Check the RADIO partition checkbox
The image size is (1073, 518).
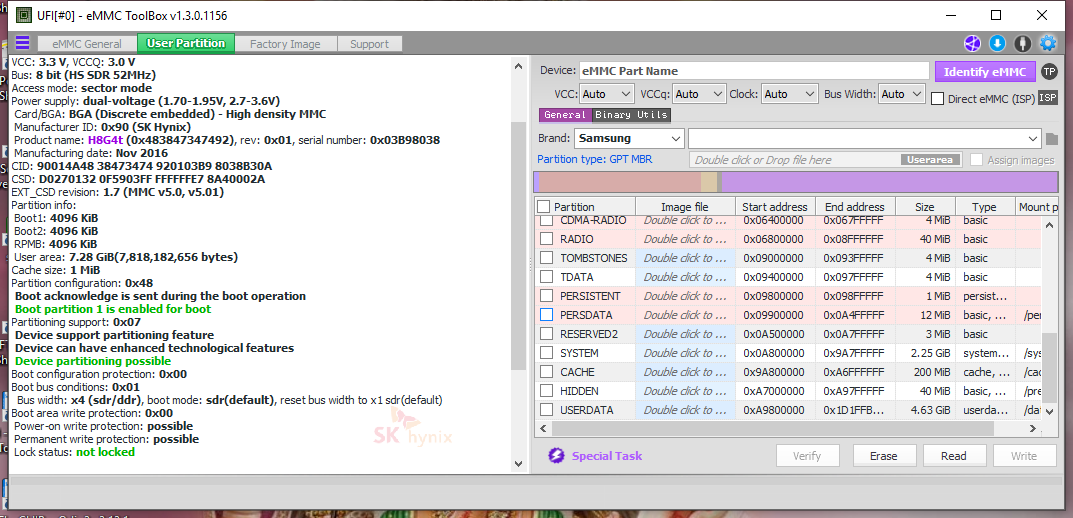546,239
